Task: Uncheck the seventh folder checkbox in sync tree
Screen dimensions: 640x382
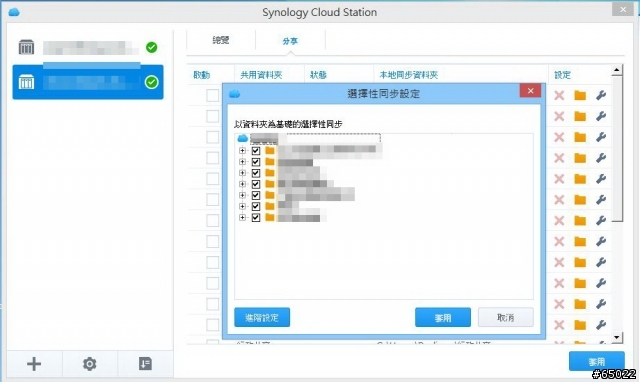Action: coord(256,218)
